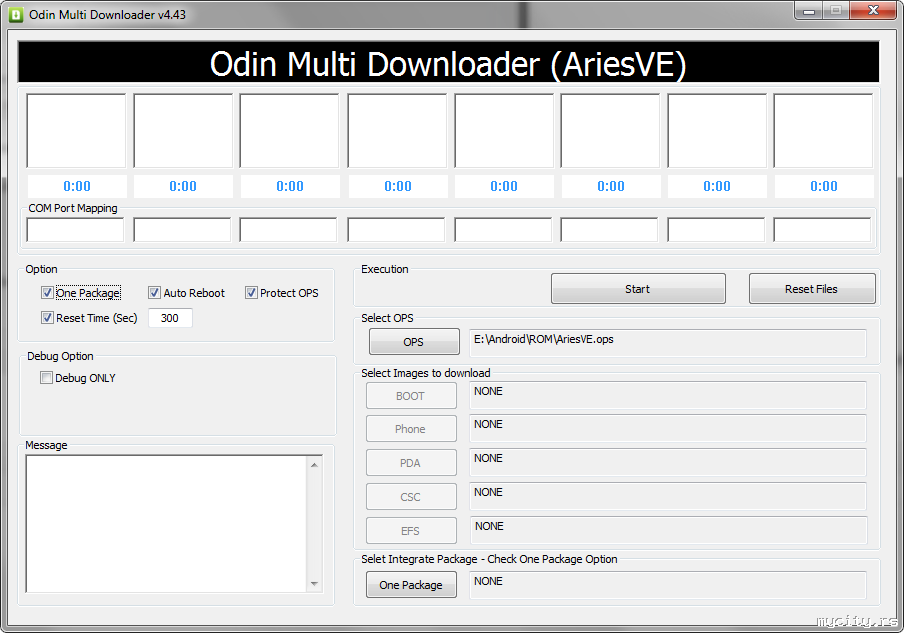This screenshot has width=904, height=633.
Task: Click inside the Message text area
Action: tap(166, 523)
